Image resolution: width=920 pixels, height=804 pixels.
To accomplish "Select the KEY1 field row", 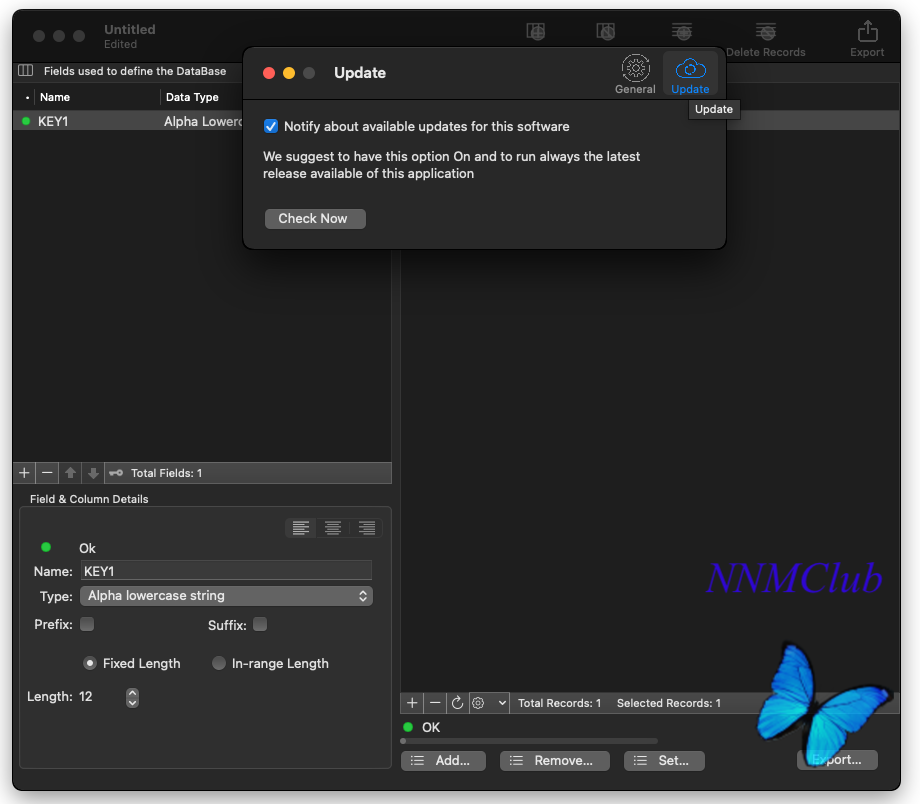I will pyautogui.click(x=127, y=121).
